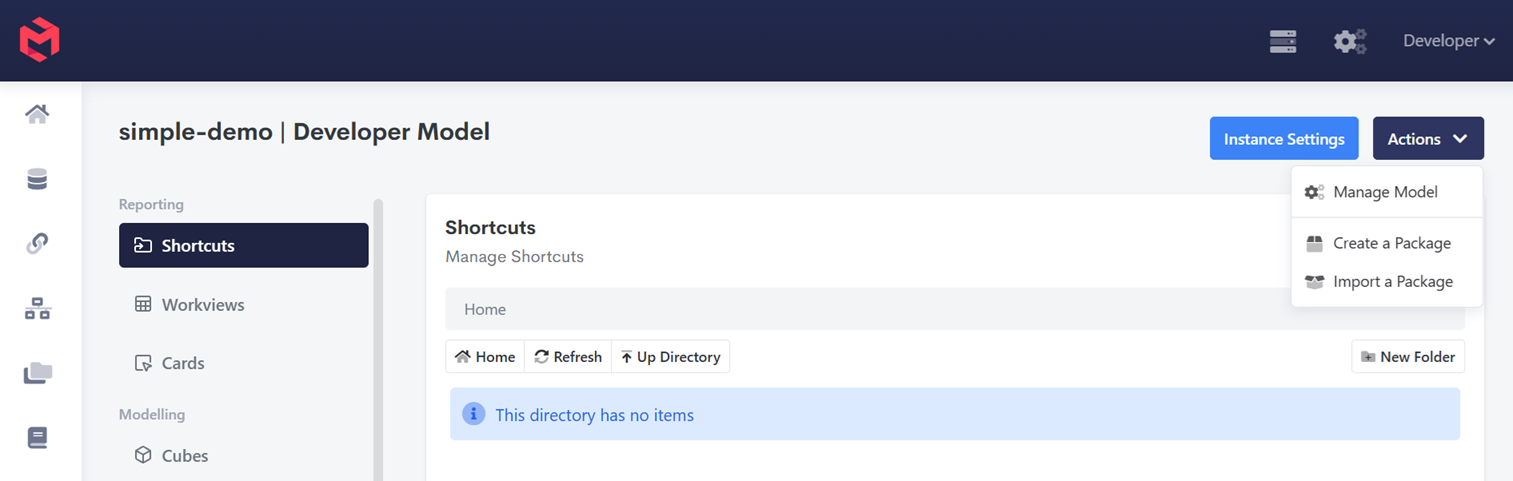The height and width of the screenshot is (481, 1513).
Task: Refresh the shortcuts directory listing
Action: click(x=568, y=357)
